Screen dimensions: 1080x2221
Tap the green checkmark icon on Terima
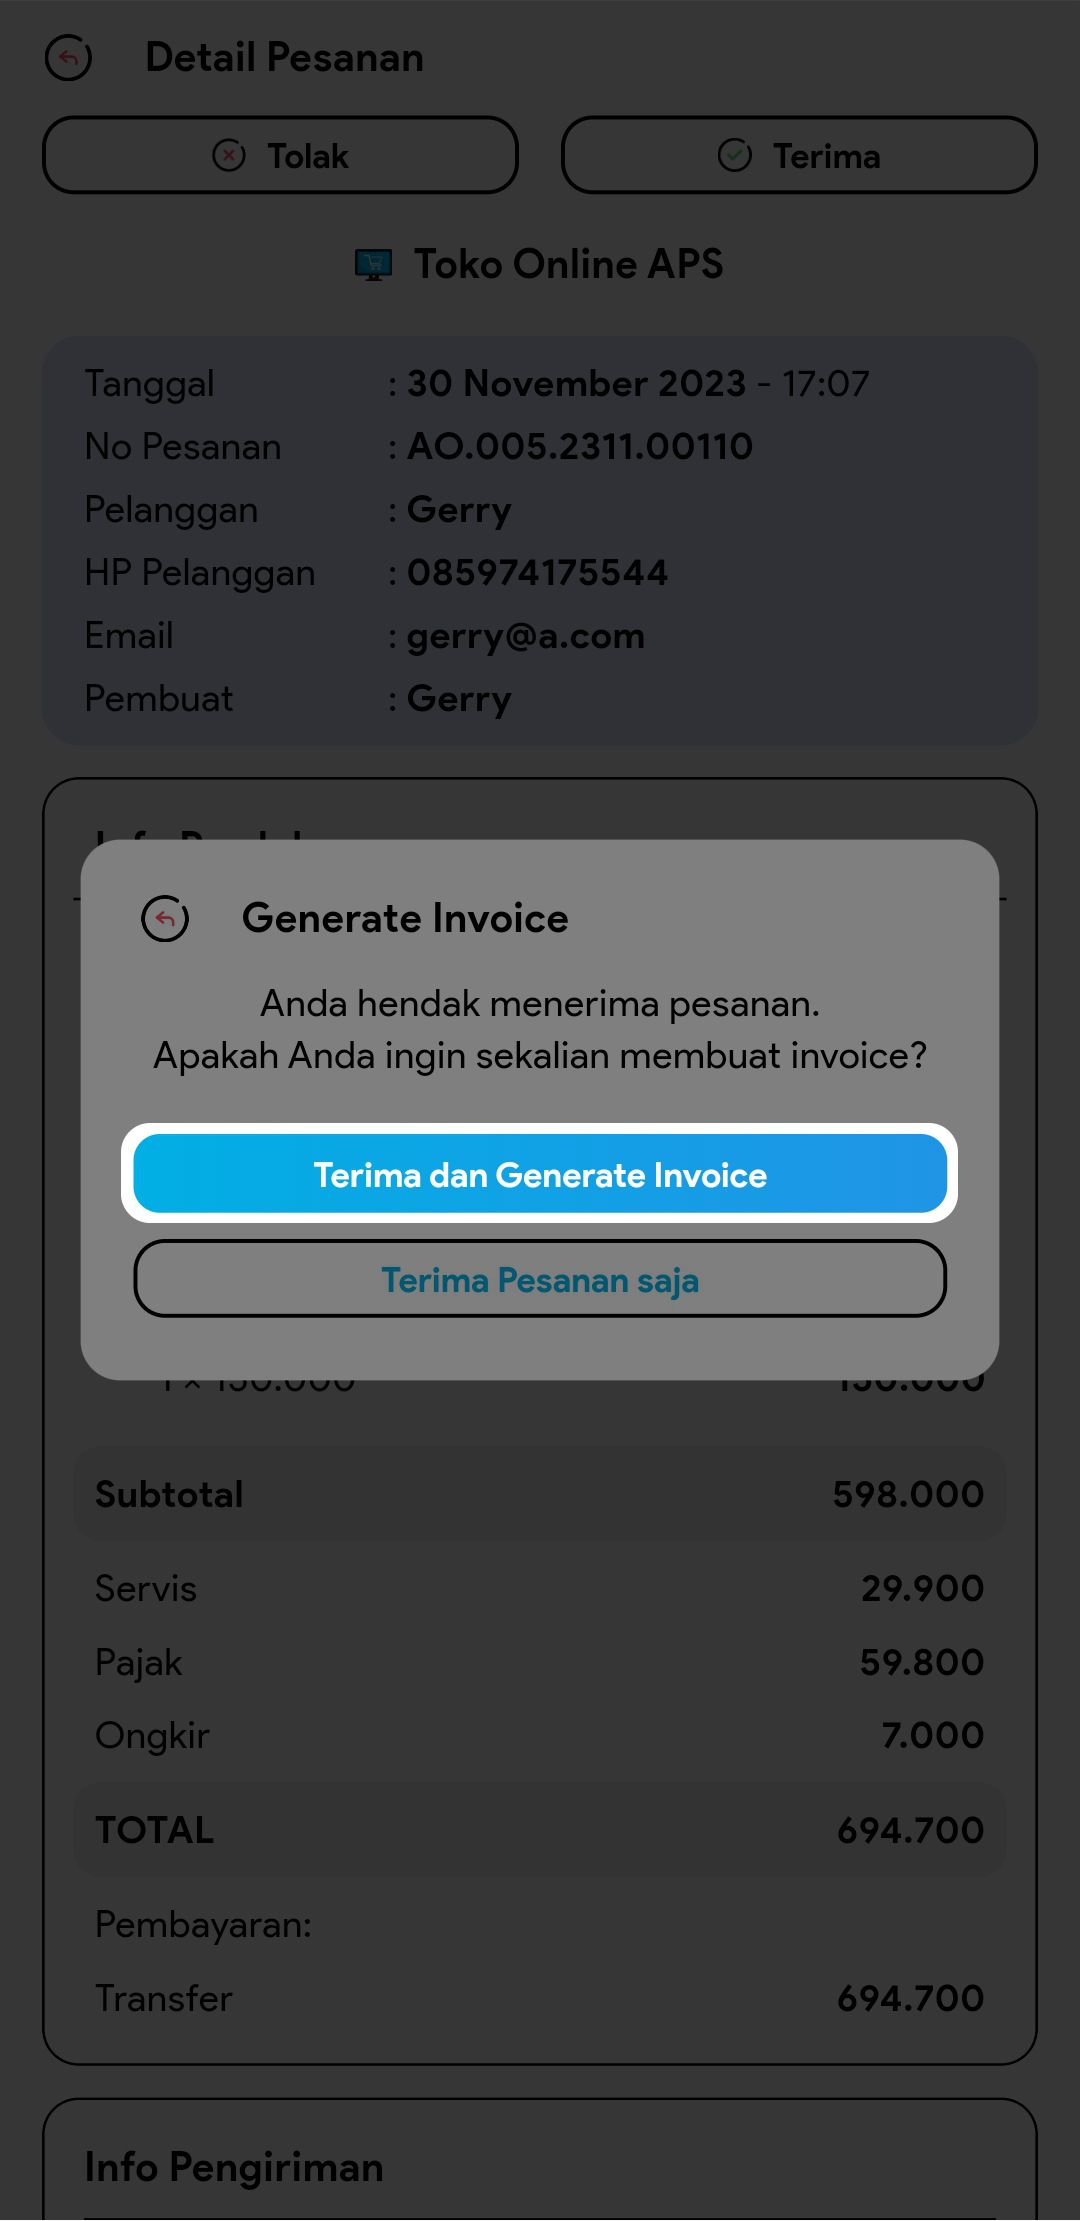pos(735,156)
